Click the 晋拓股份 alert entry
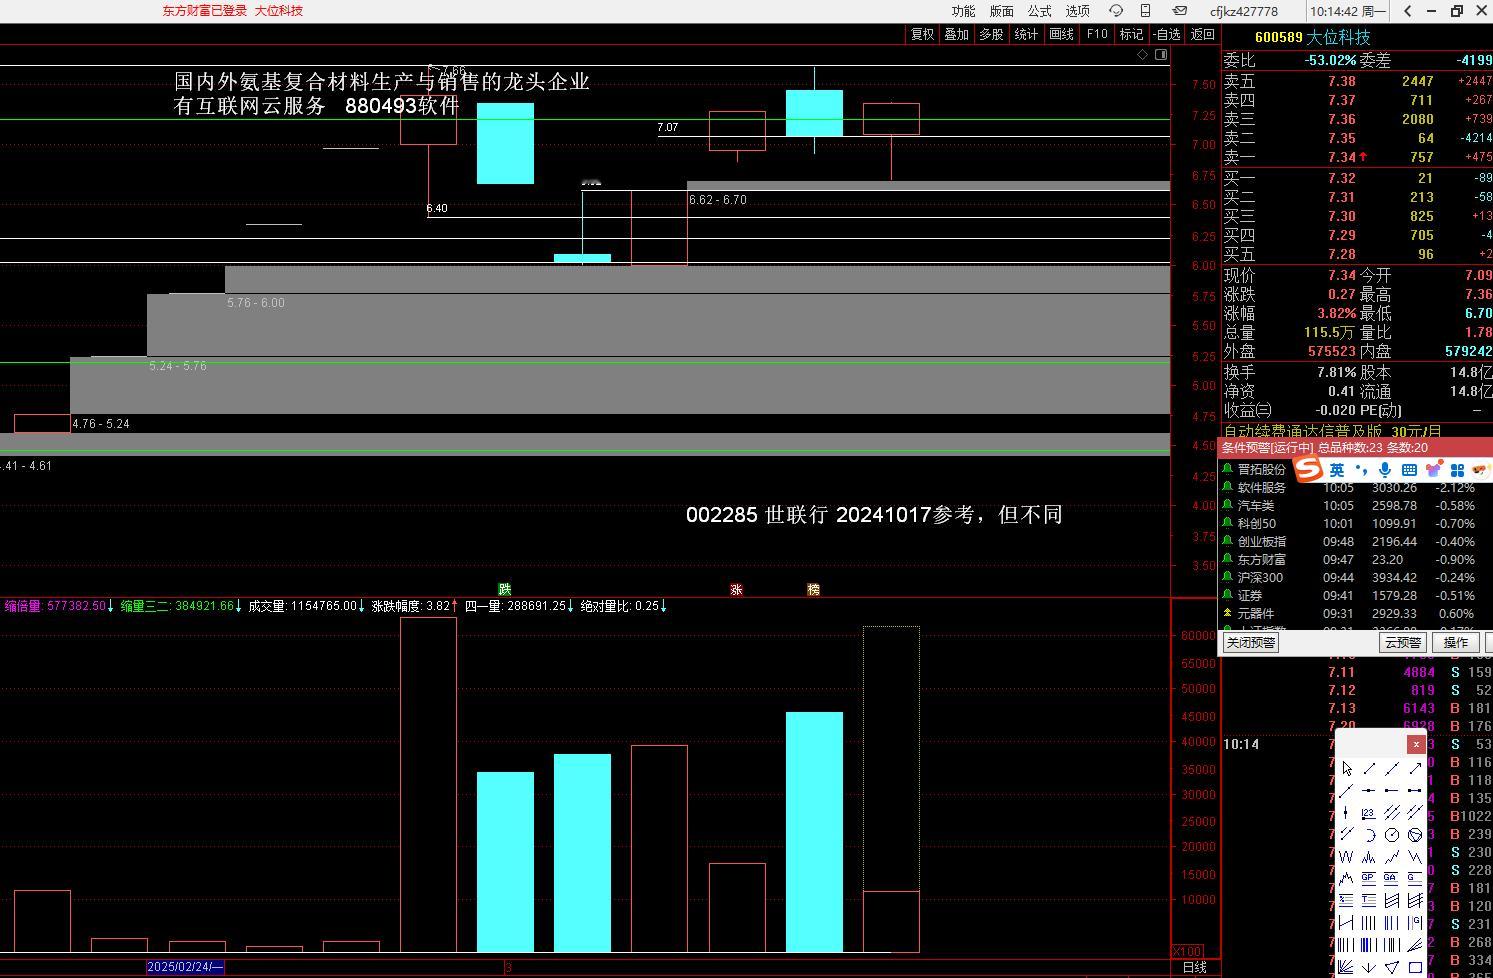Image resolution: width=1493 pixels, height=978 pixels. [x=1262, y=470]
